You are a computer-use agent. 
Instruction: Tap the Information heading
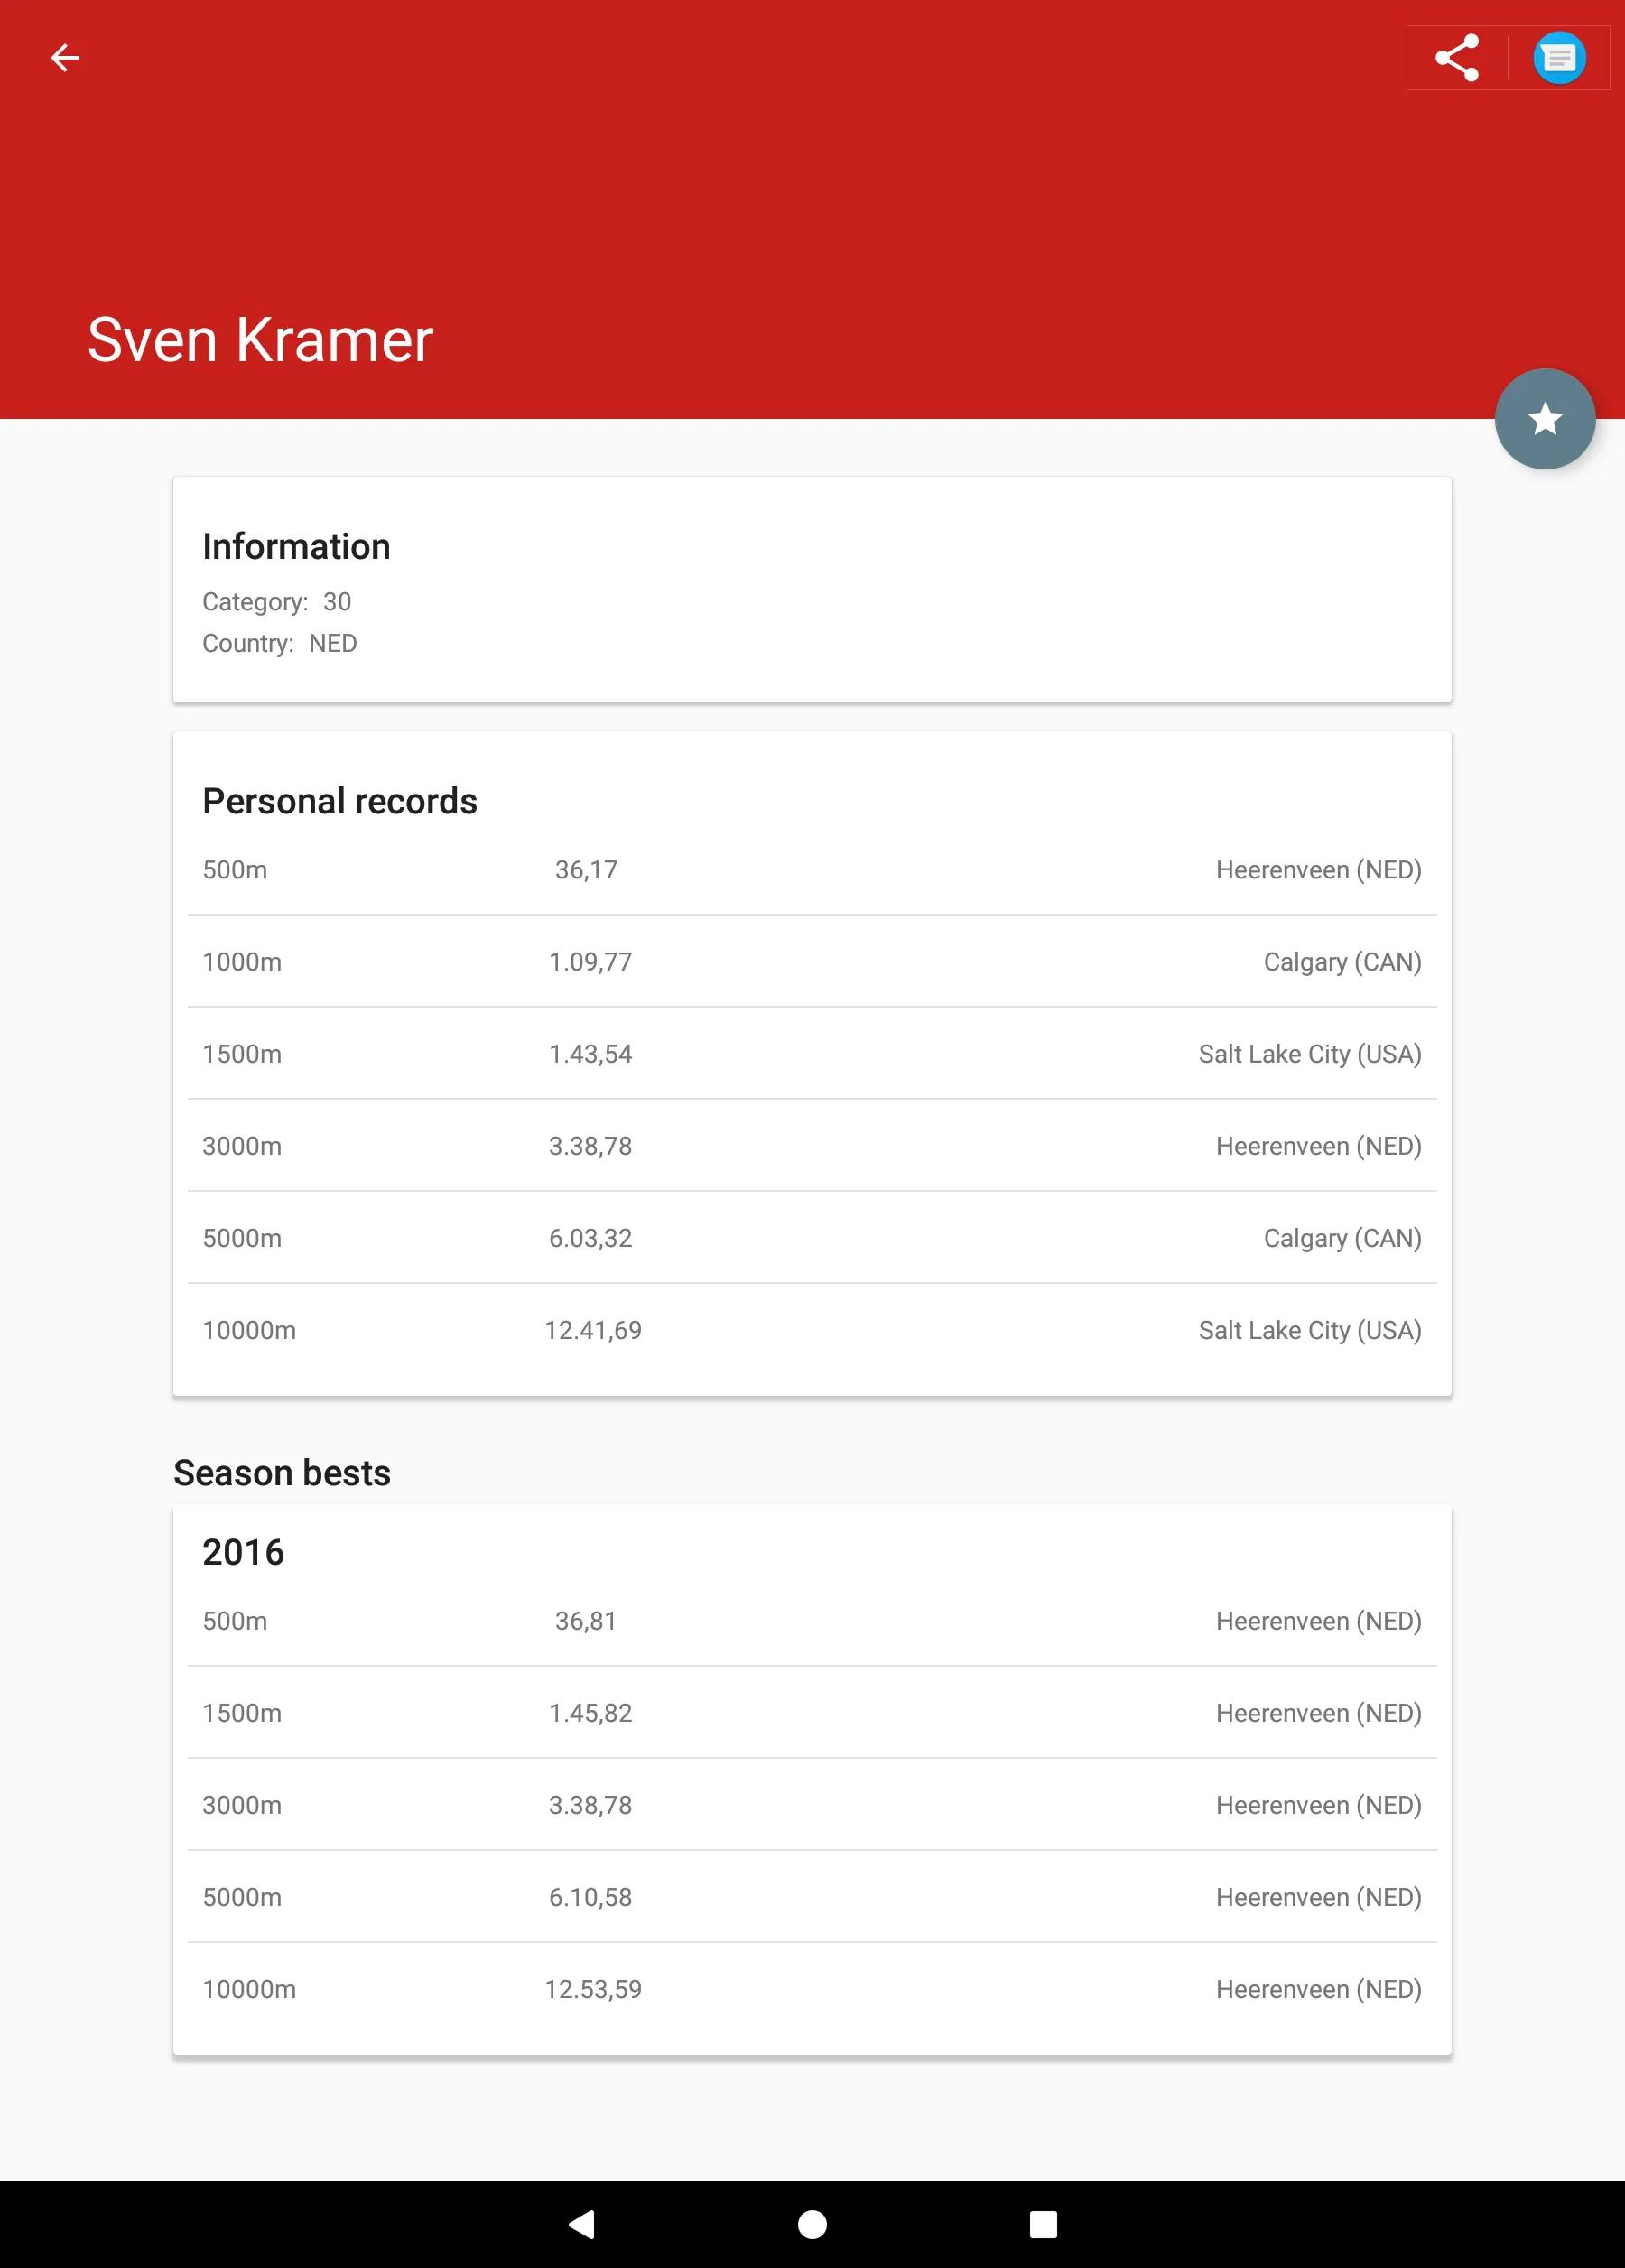coord(296,547)
